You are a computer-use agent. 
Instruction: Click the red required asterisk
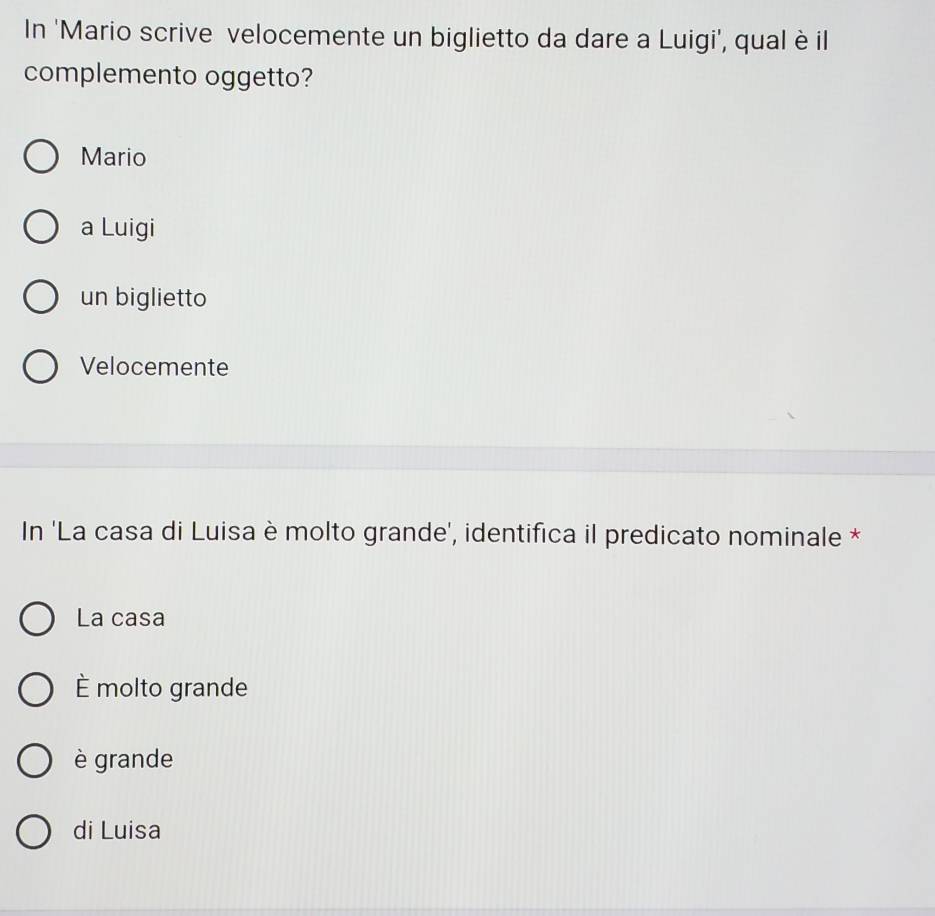click(x=855, y=534)
